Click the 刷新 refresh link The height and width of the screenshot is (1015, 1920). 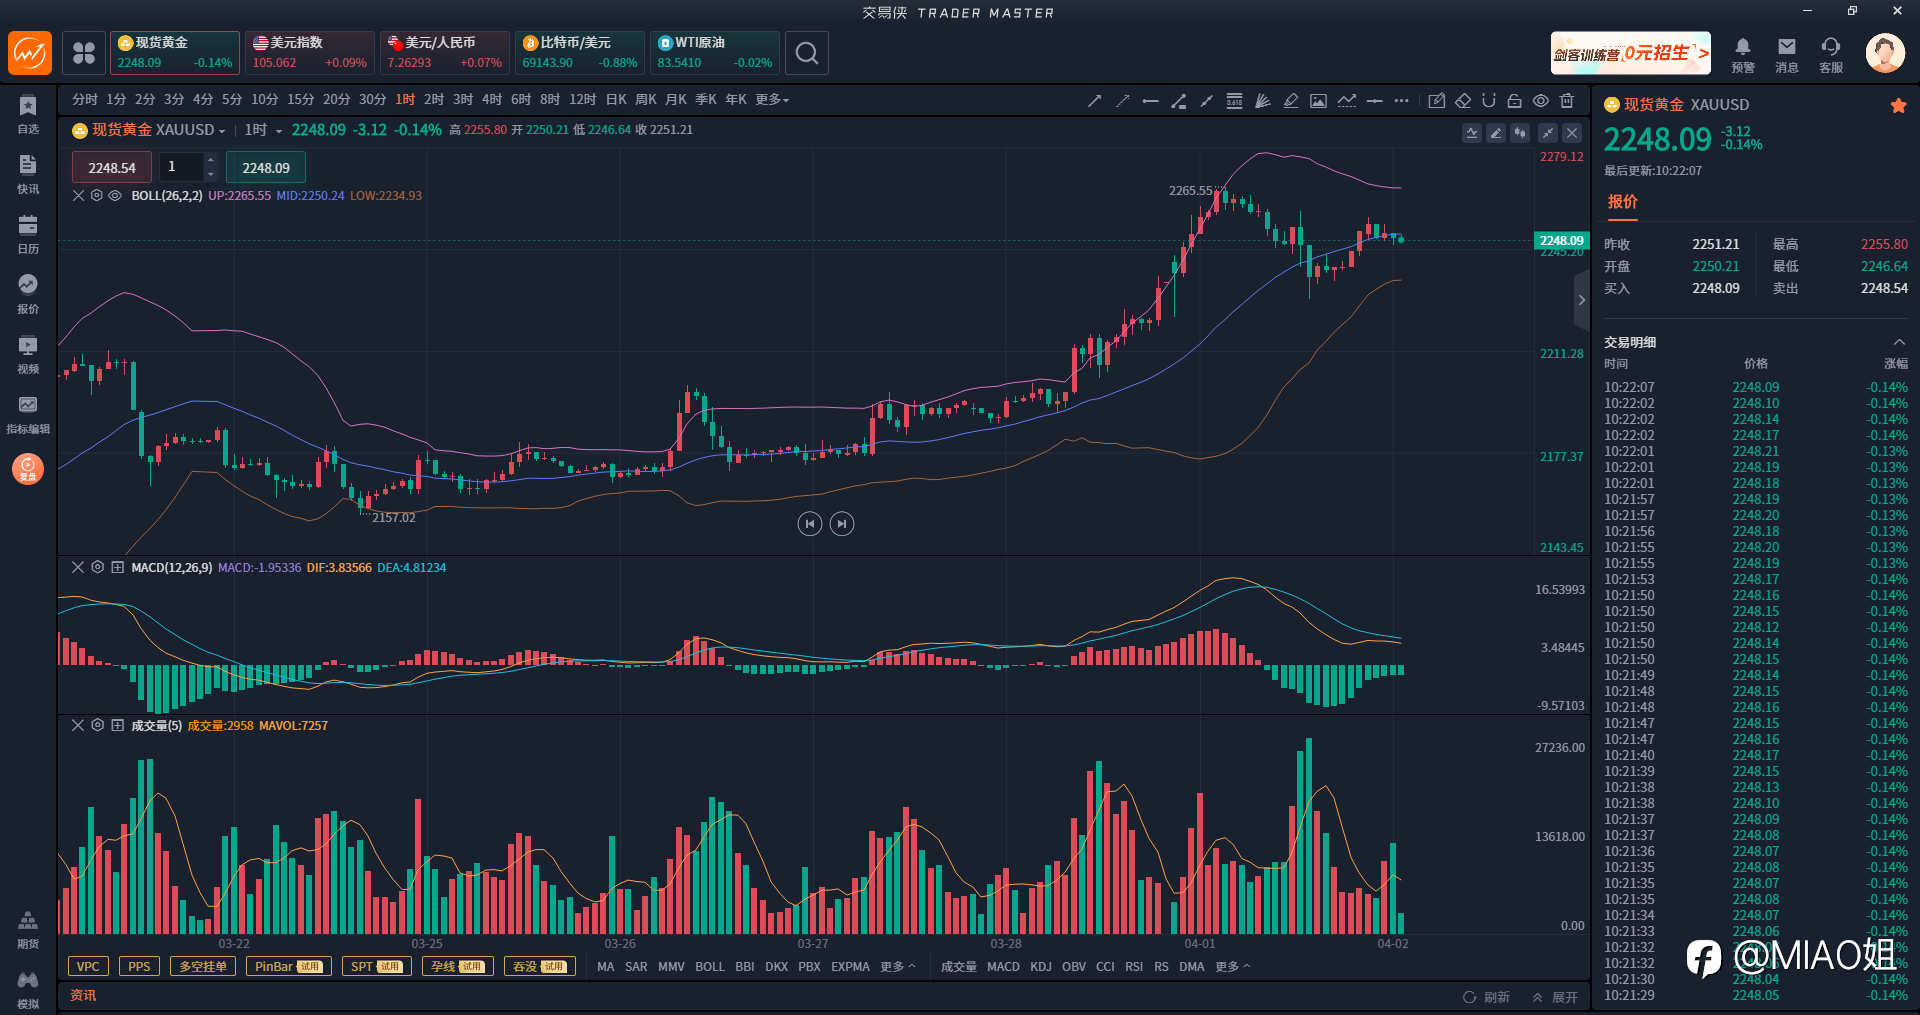pyautogui.click(x=1487, y=997)
